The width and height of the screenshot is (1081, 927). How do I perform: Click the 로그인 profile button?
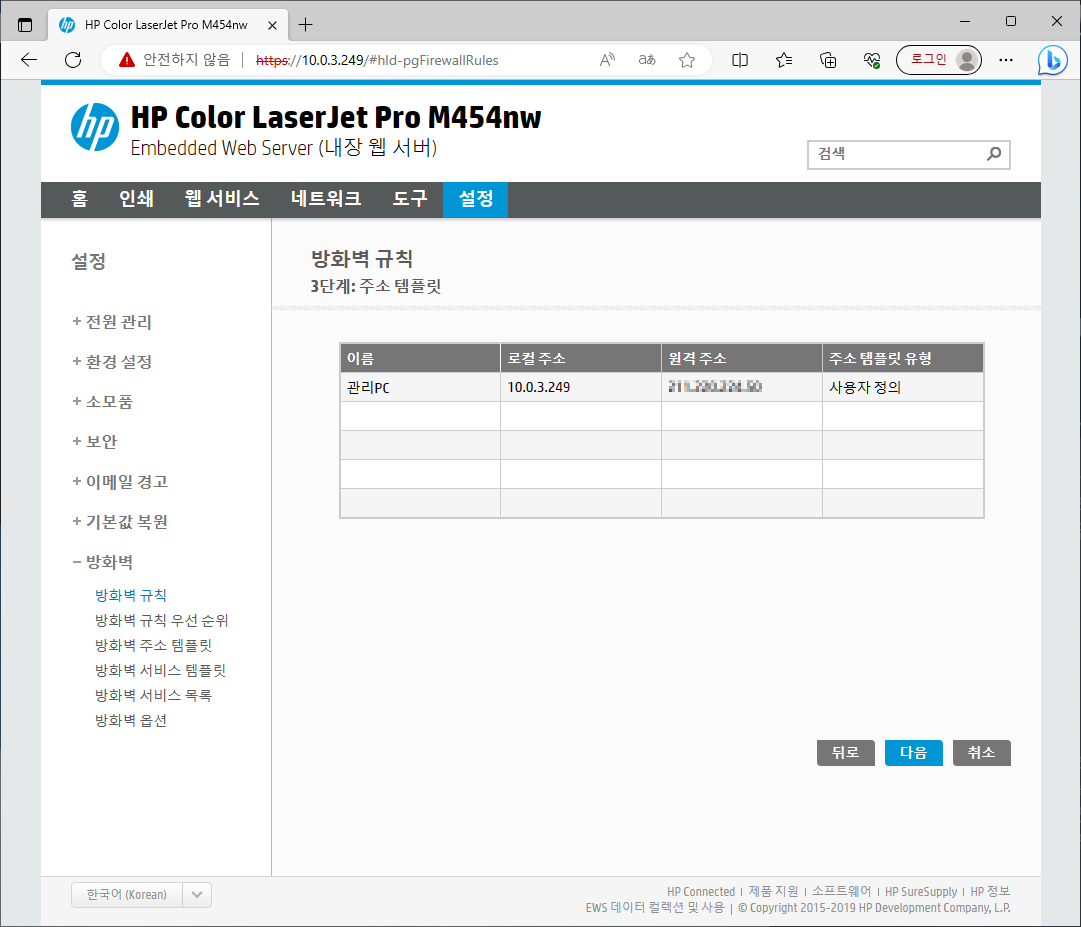938,60
